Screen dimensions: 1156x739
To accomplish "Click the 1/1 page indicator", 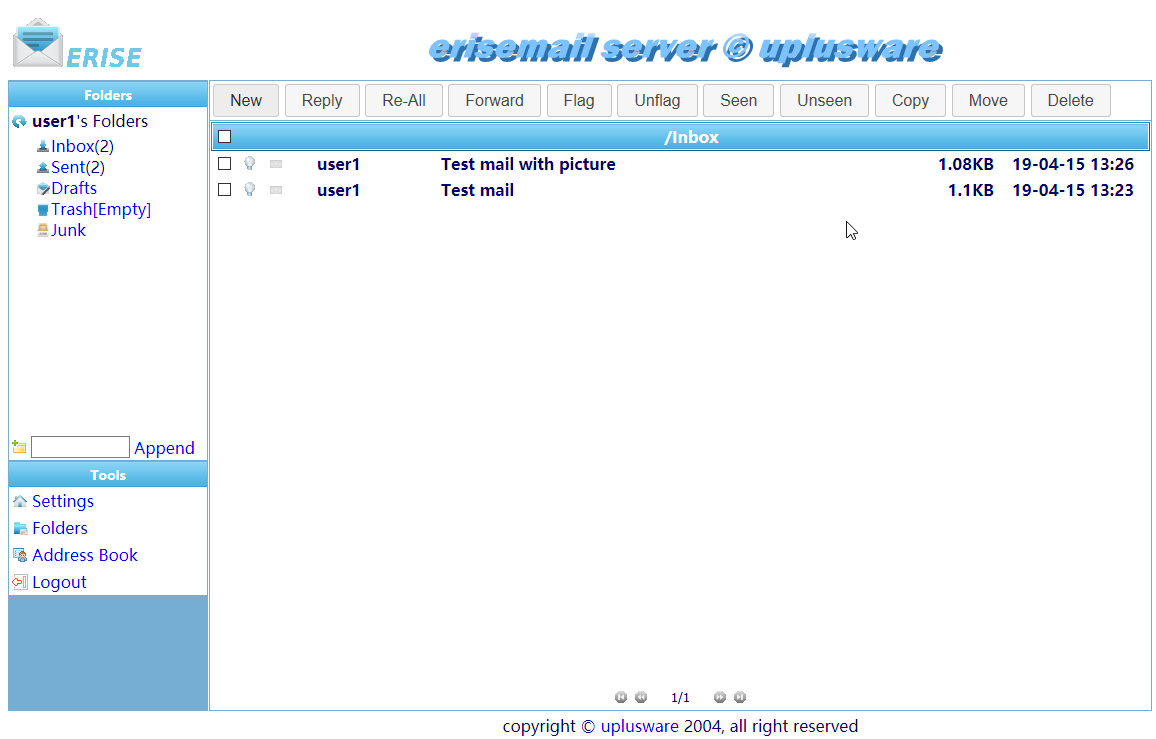I will (680, 698).
